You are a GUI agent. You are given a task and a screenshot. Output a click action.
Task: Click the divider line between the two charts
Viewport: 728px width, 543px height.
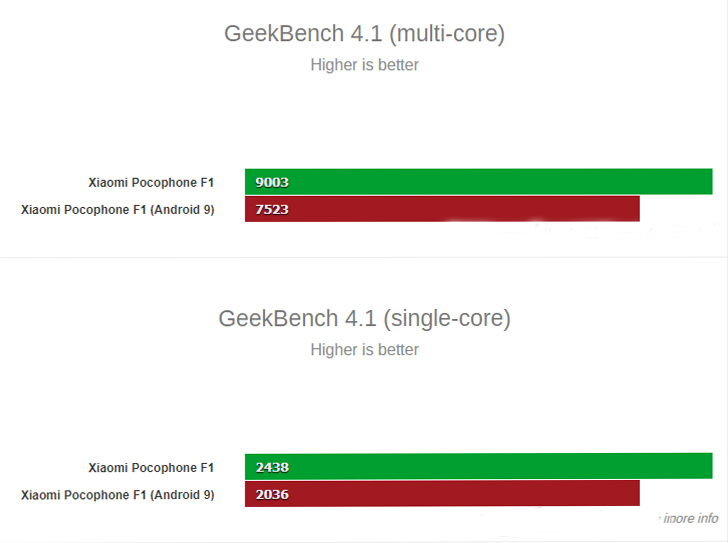364,257
